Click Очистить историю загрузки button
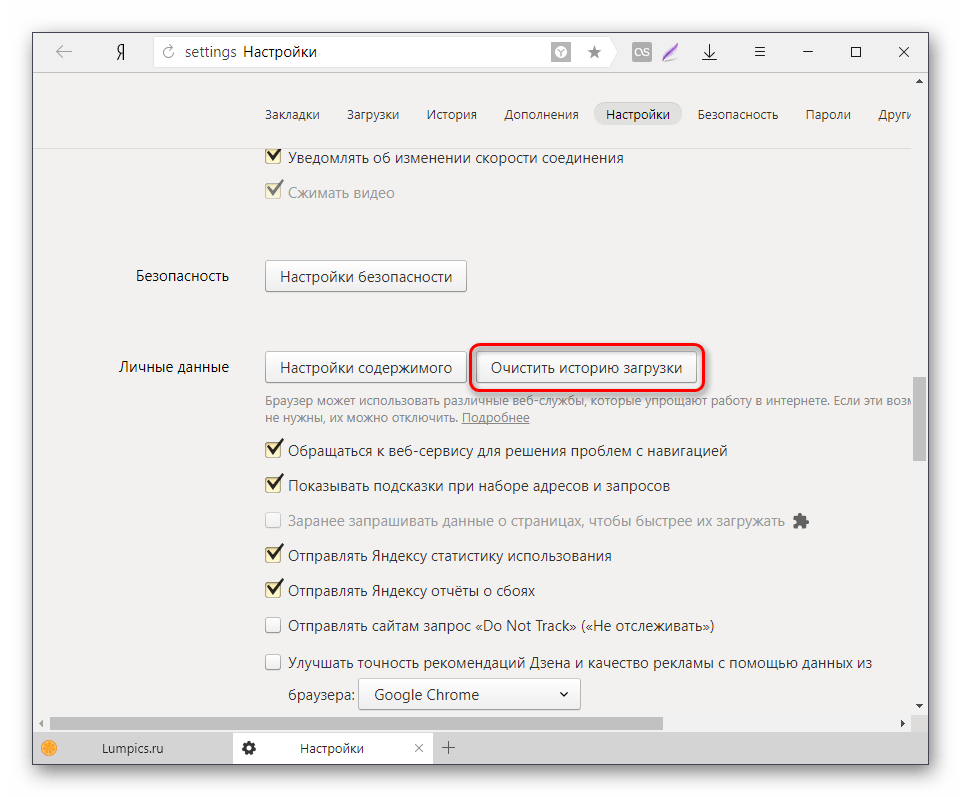Viewport: 961px width, 797px height. 587,367
